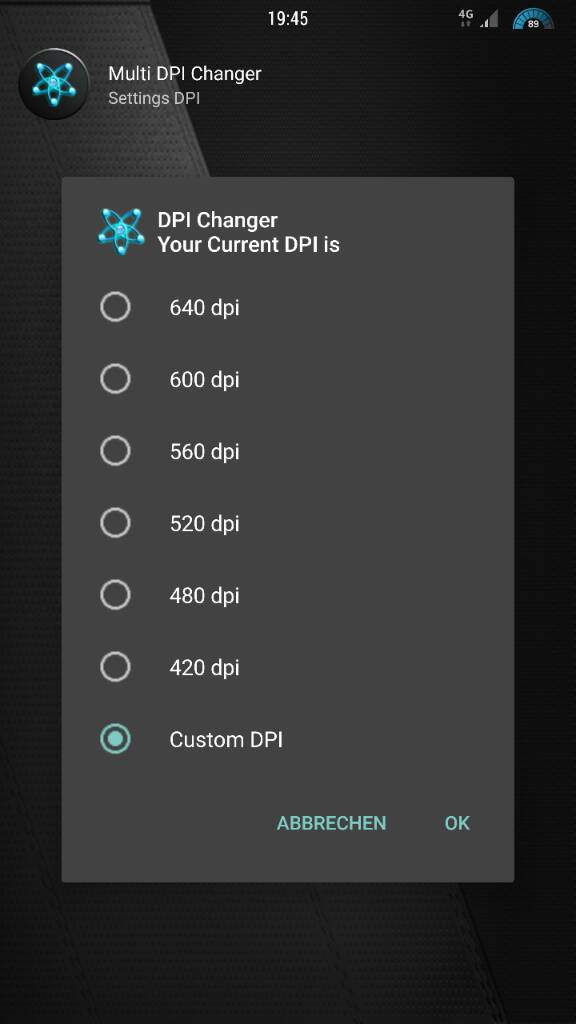This screenshot has height=1024, width=576.
Task: Tap the 19:45 clock in status bar
Action: [x=287, y=18]
